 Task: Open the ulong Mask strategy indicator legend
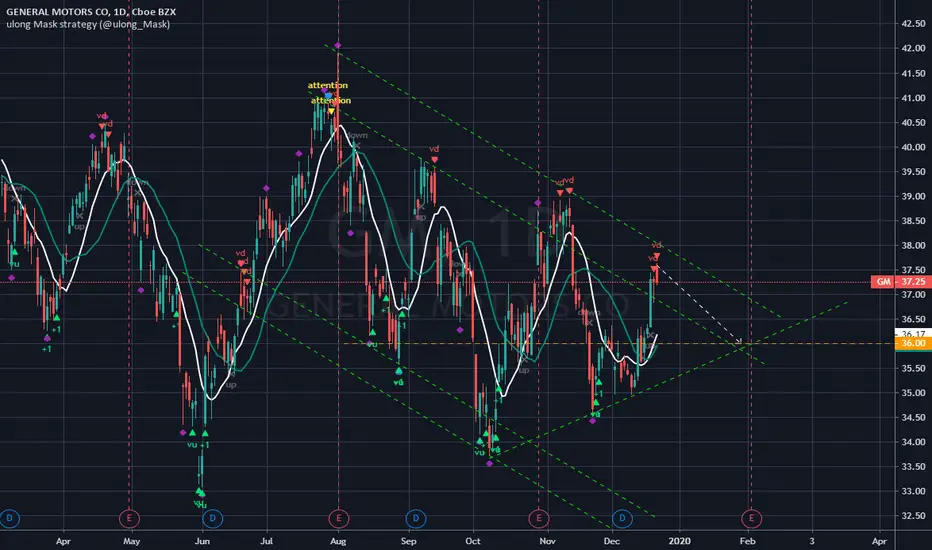point(88,24)
